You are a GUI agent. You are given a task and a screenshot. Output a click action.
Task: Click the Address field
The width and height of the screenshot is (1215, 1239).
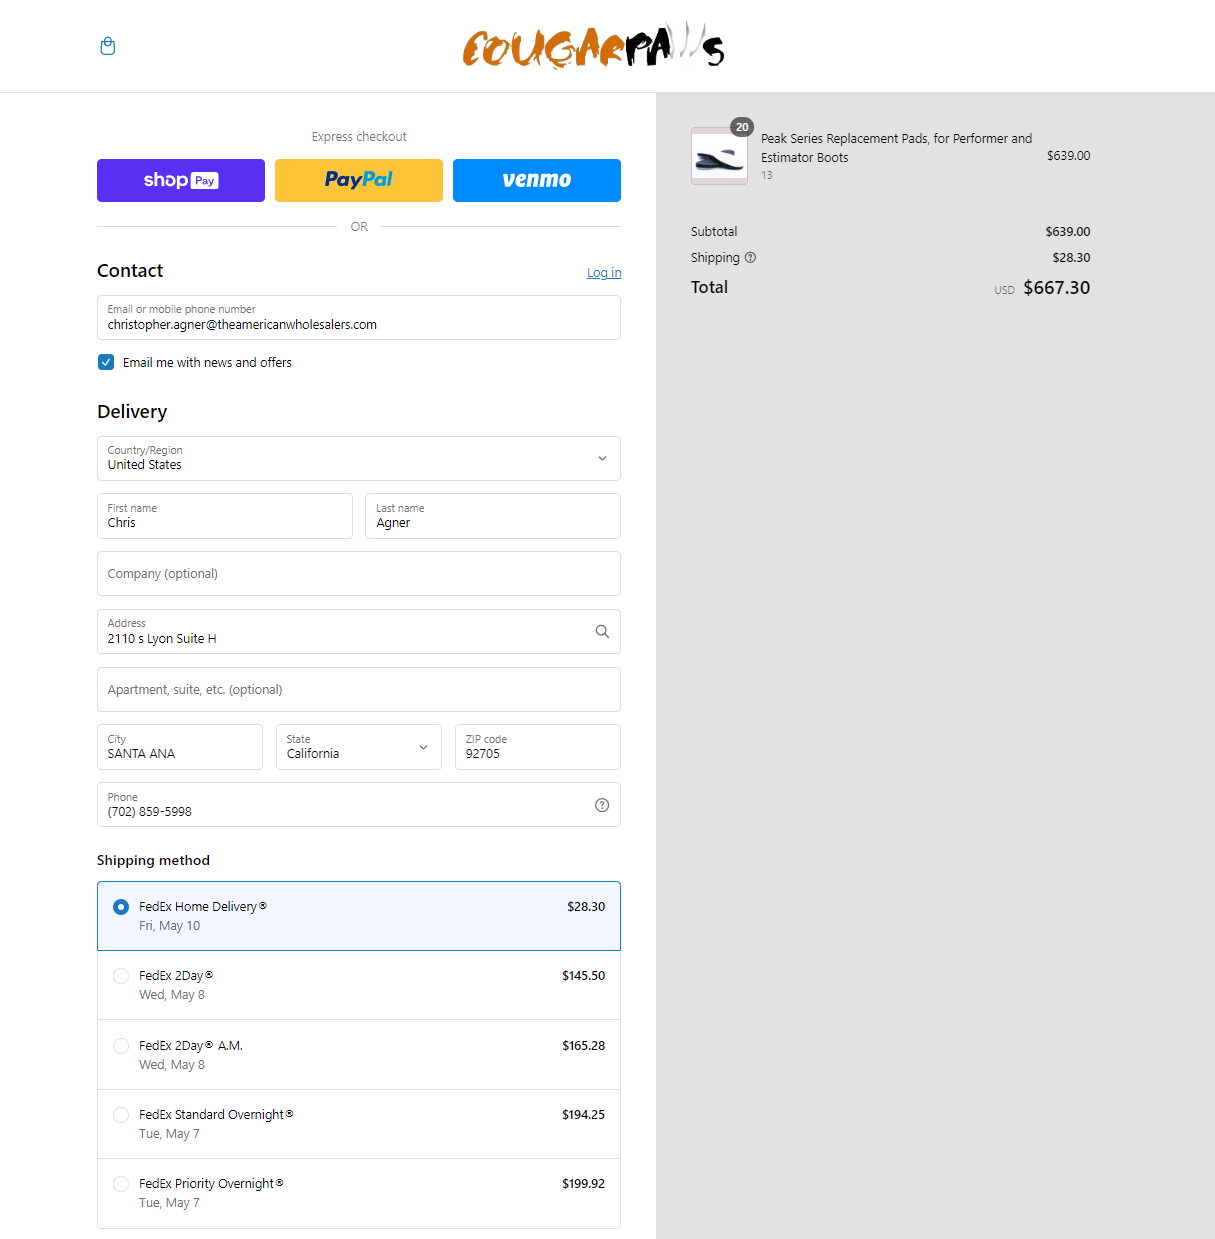(x=359, y=631)
